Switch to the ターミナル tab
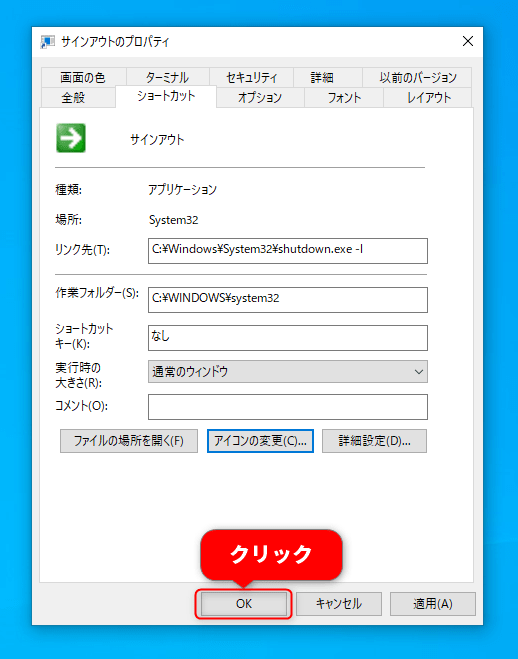 (x=167, y=77)
